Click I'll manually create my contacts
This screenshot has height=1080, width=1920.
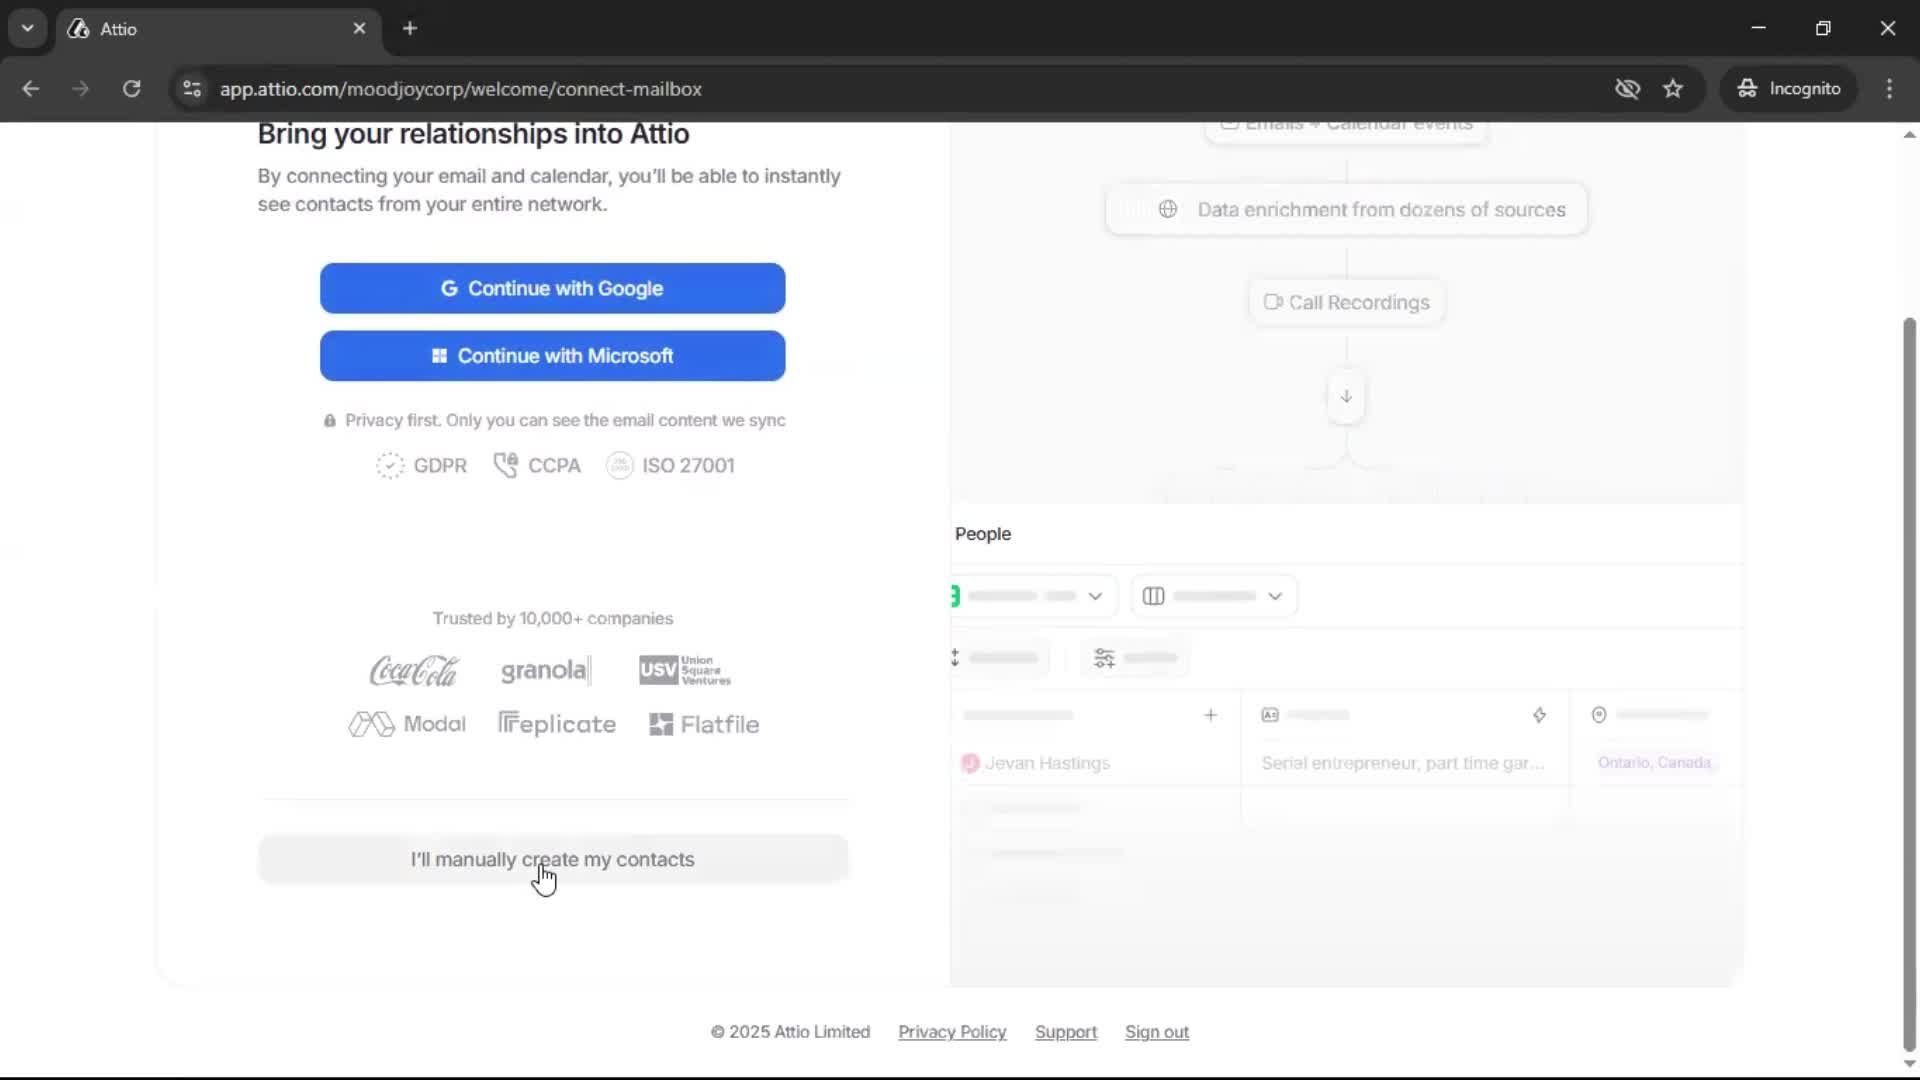click(x=553, y=859)
